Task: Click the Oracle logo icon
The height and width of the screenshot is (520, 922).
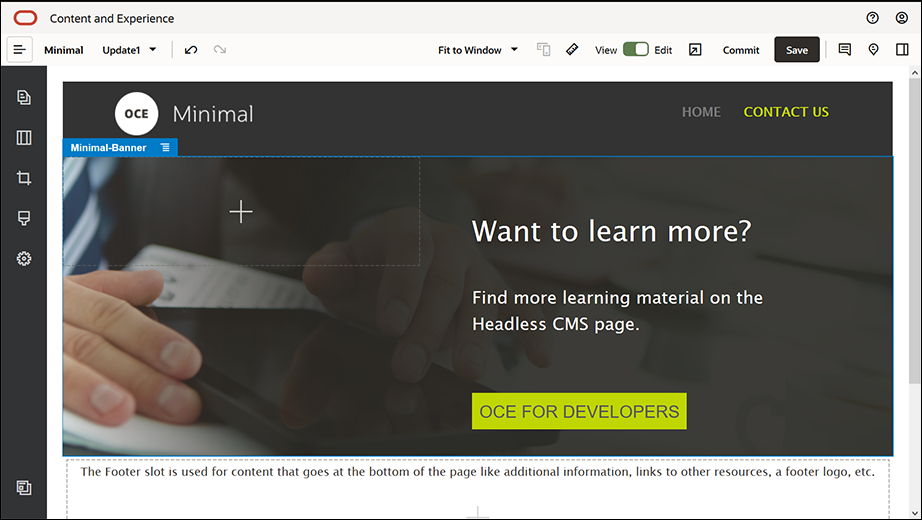Action: click(x=25, y=18)
